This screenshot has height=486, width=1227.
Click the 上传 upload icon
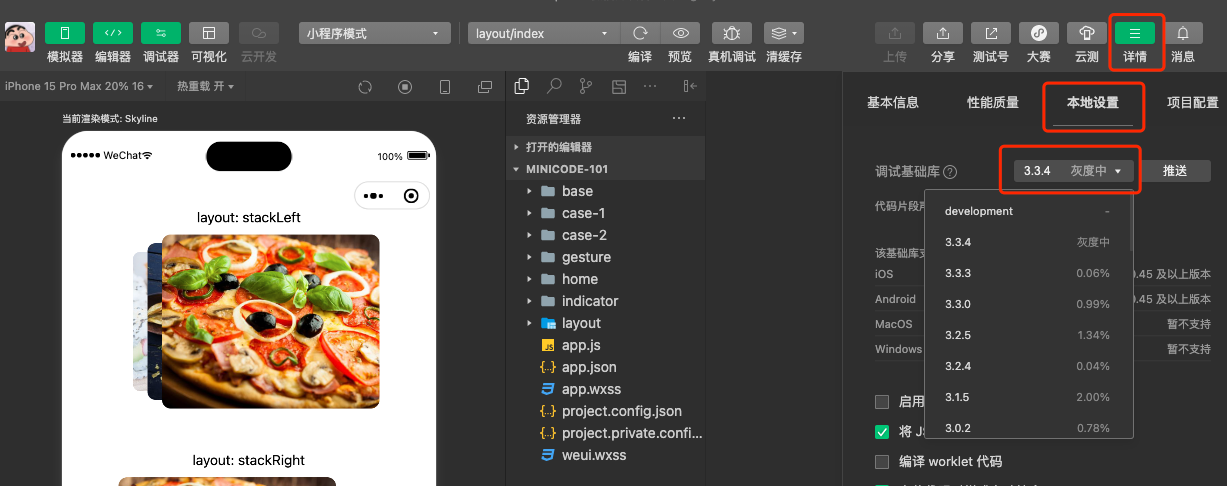click(x=895, y=33)
